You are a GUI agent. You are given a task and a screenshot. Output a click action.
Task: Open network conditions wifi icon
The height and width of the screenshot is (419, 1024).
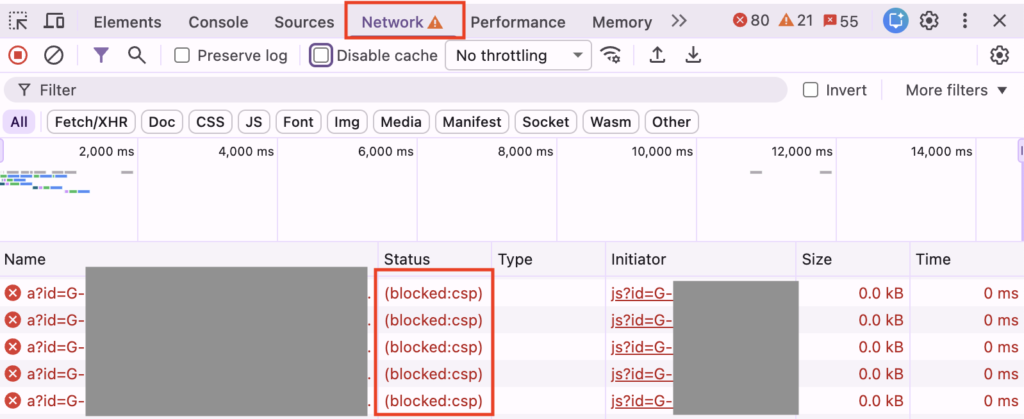[x=610, y=55]
